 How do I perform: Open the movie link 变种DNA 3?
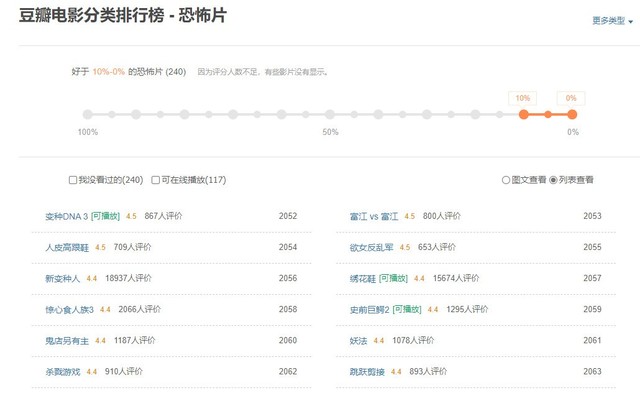click(67, 216)
